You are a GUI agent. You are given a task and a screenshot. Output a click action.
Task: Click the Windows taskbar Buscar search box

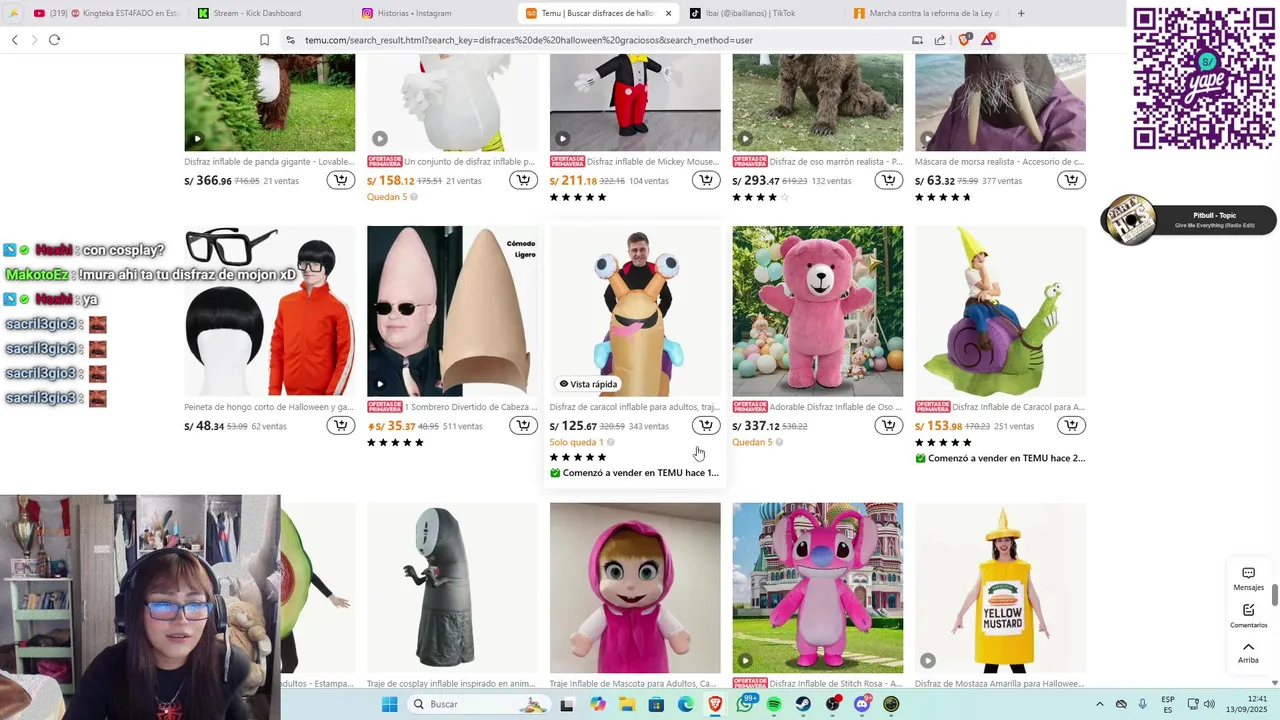480,704
